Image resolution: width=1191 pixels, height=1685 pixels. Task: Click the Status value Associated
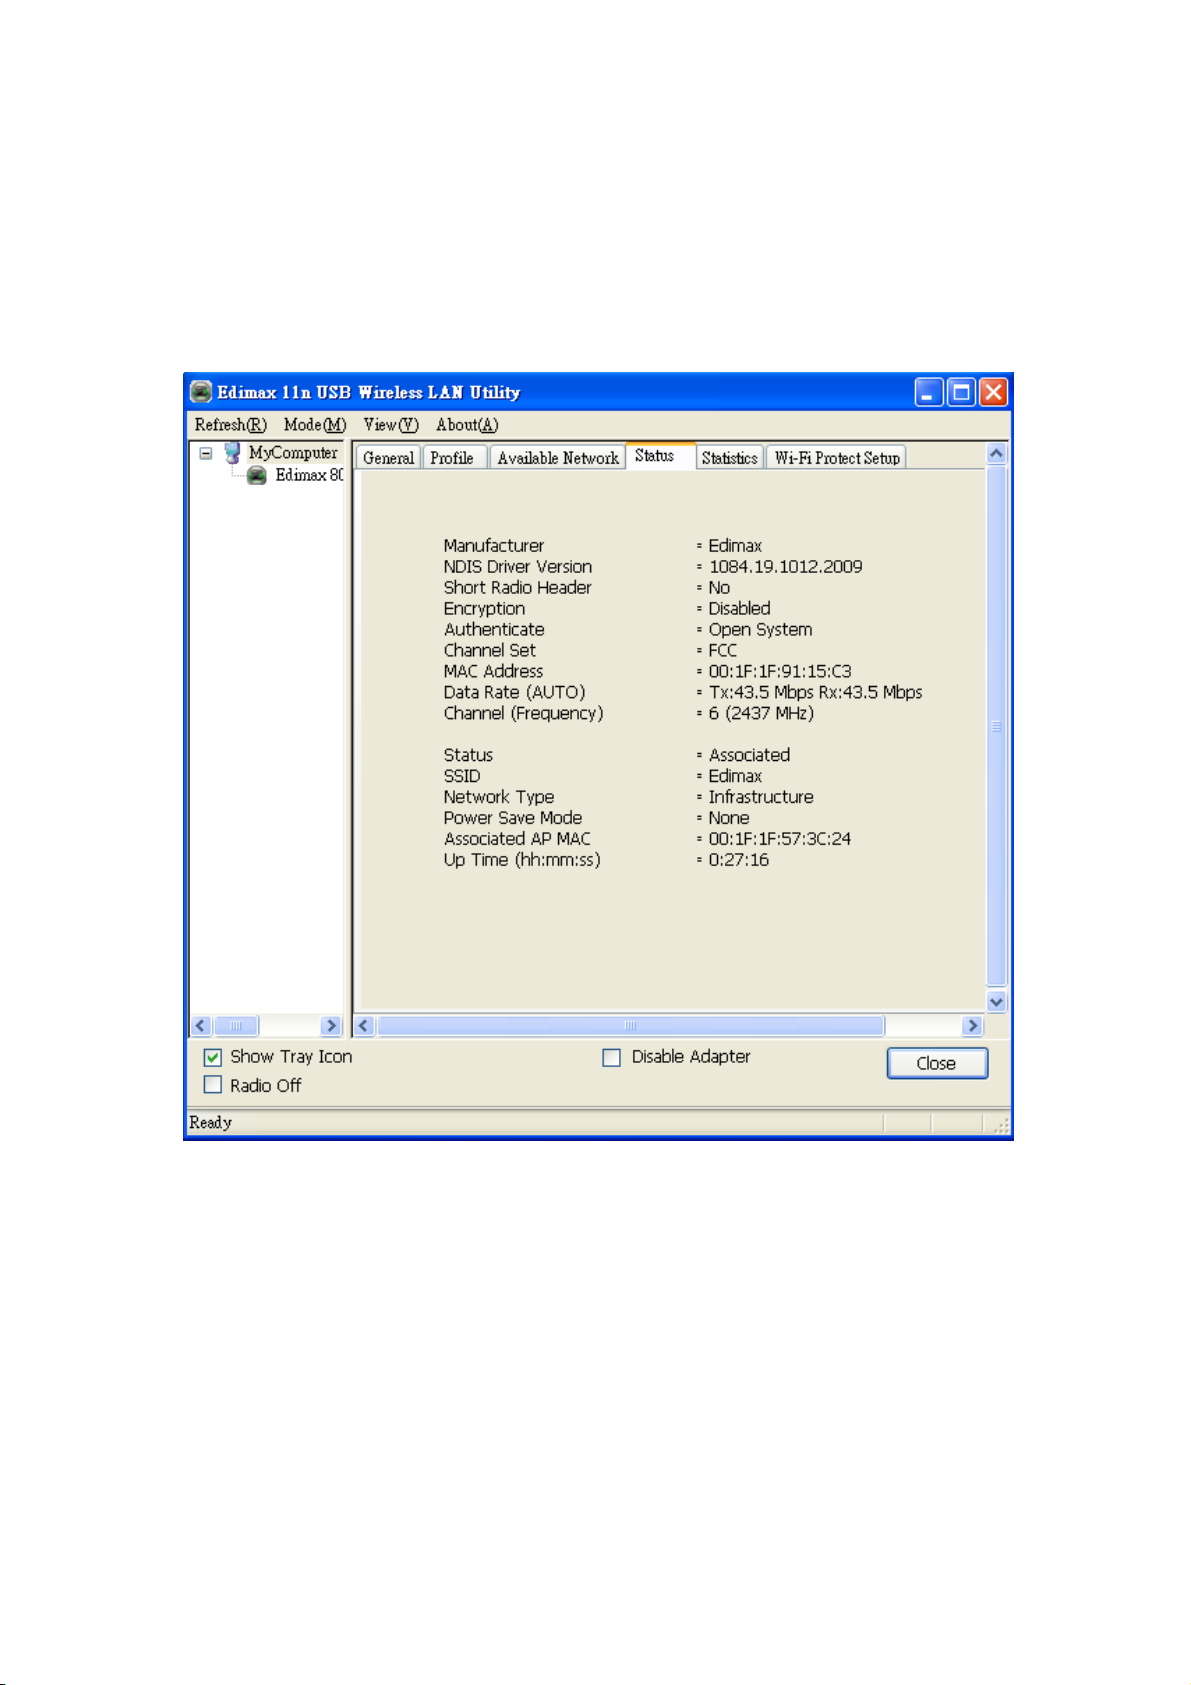[x=749, y=755]
